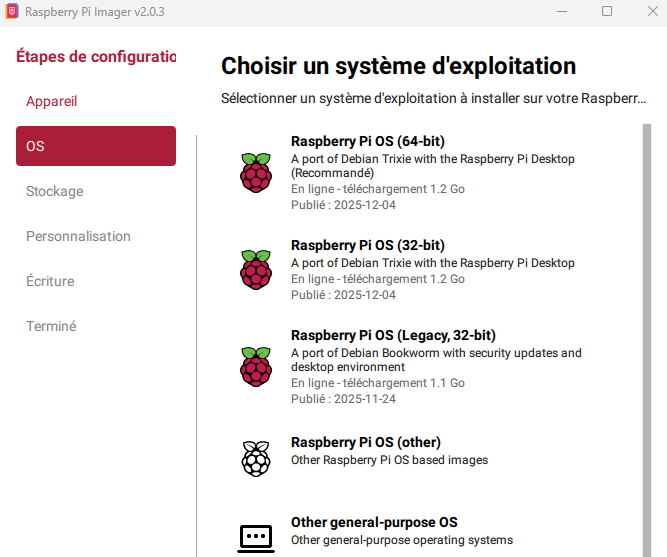
Task: Maximize the Raspberry Pi Imager window
Action: click(x=607, y=11)
